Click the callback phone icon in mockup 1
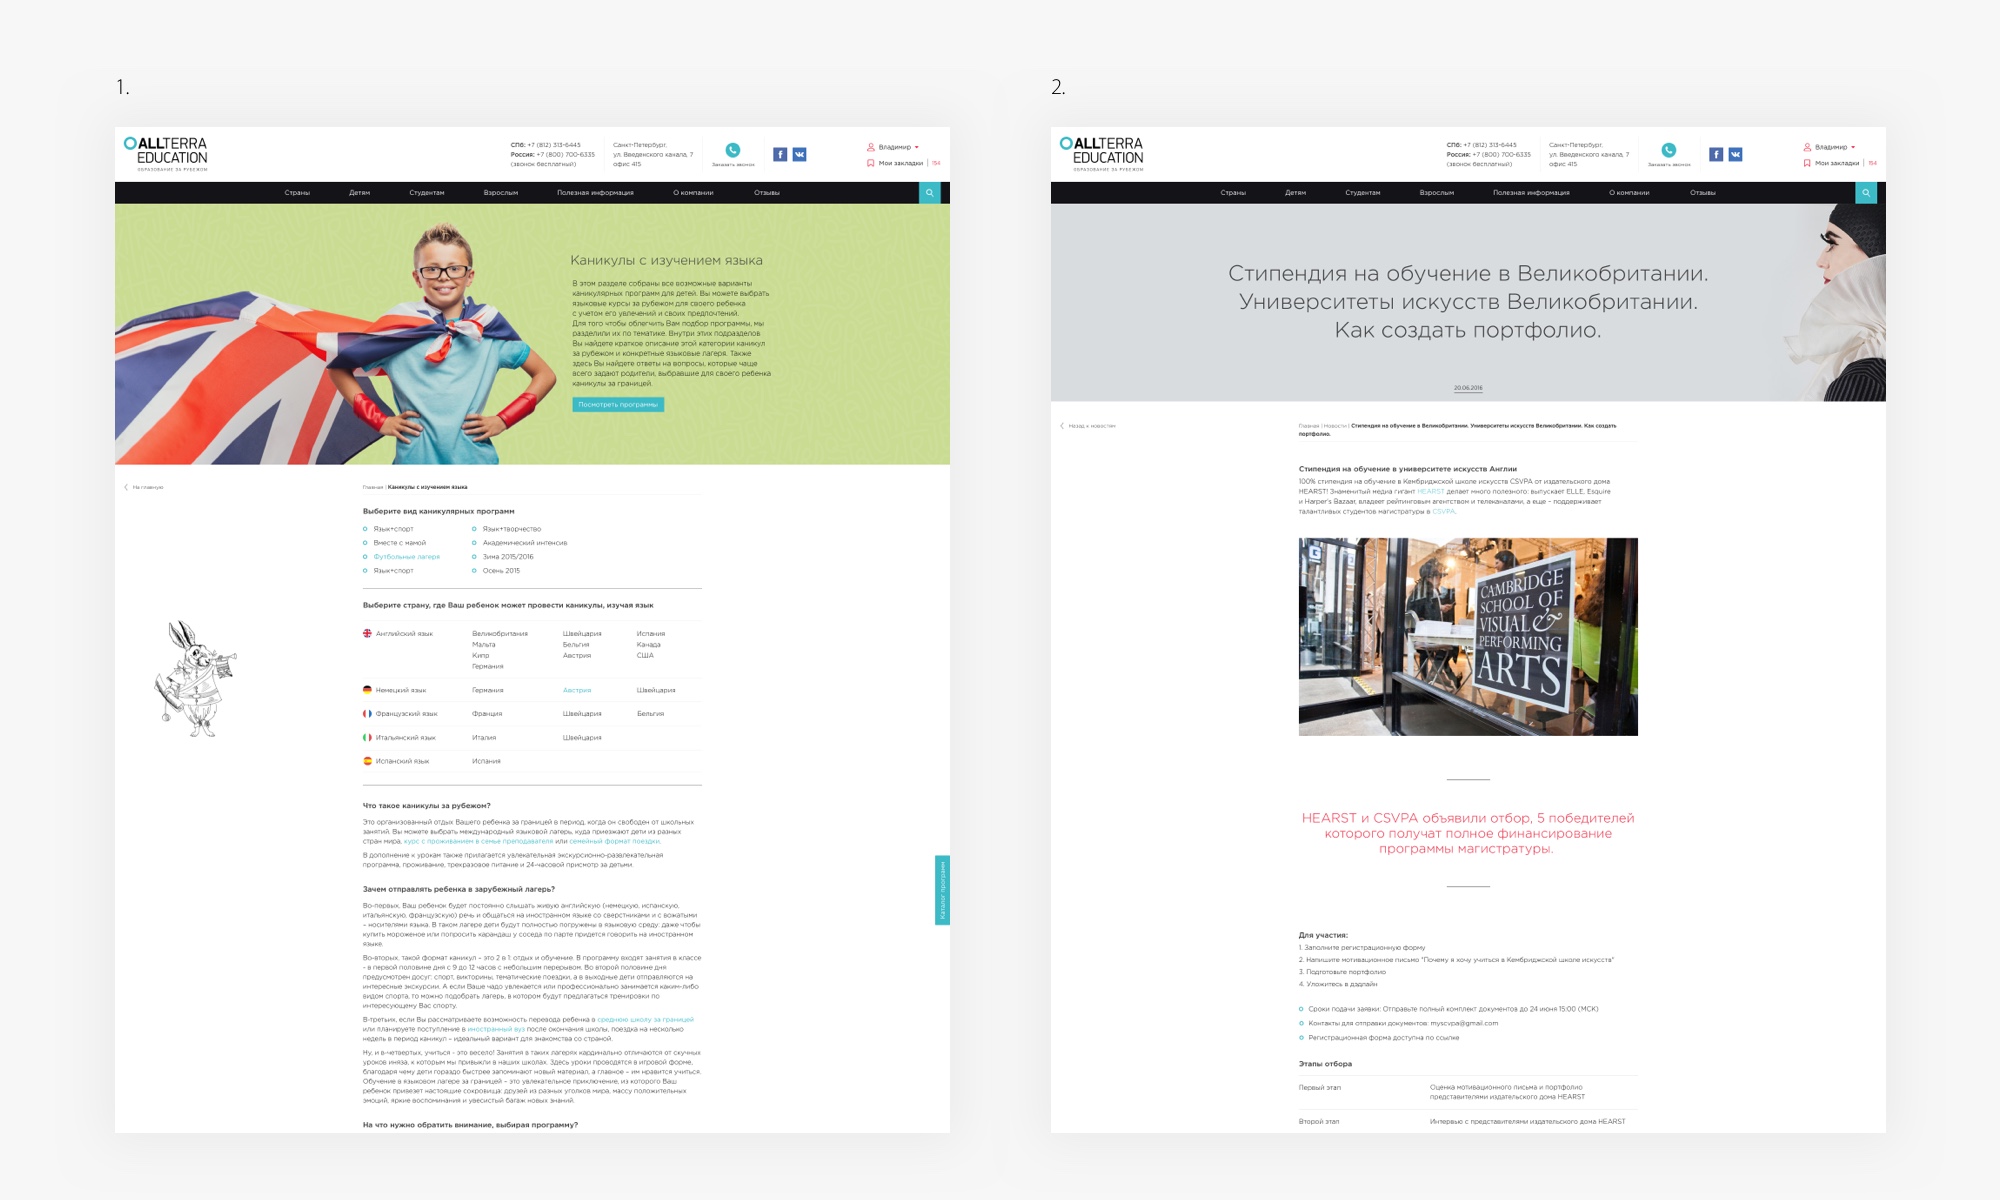The image size is (2000, 1200). pyautogui.click(x=733, y=150)
